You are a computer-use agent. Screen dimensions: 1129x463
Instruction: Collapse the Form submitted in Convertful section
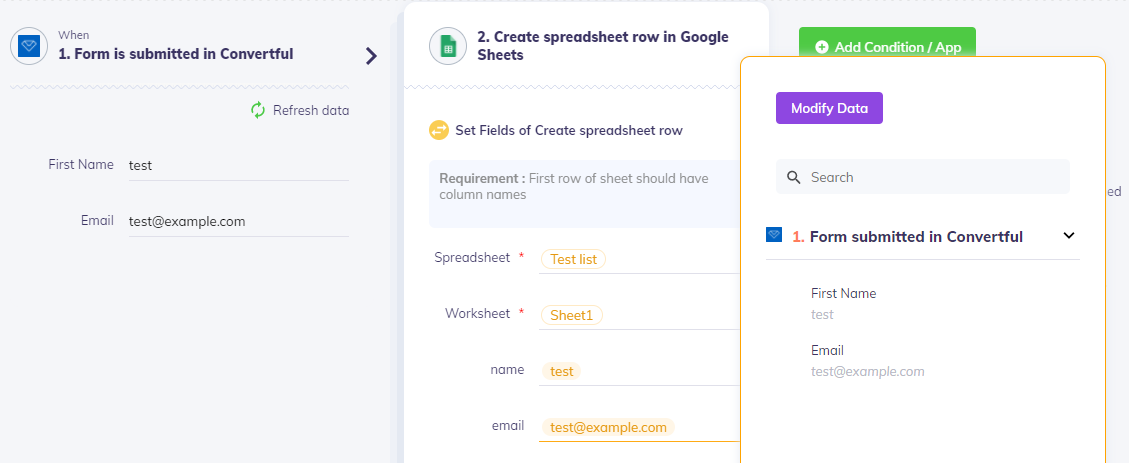pyautogui.click(x=1069, y=235)
